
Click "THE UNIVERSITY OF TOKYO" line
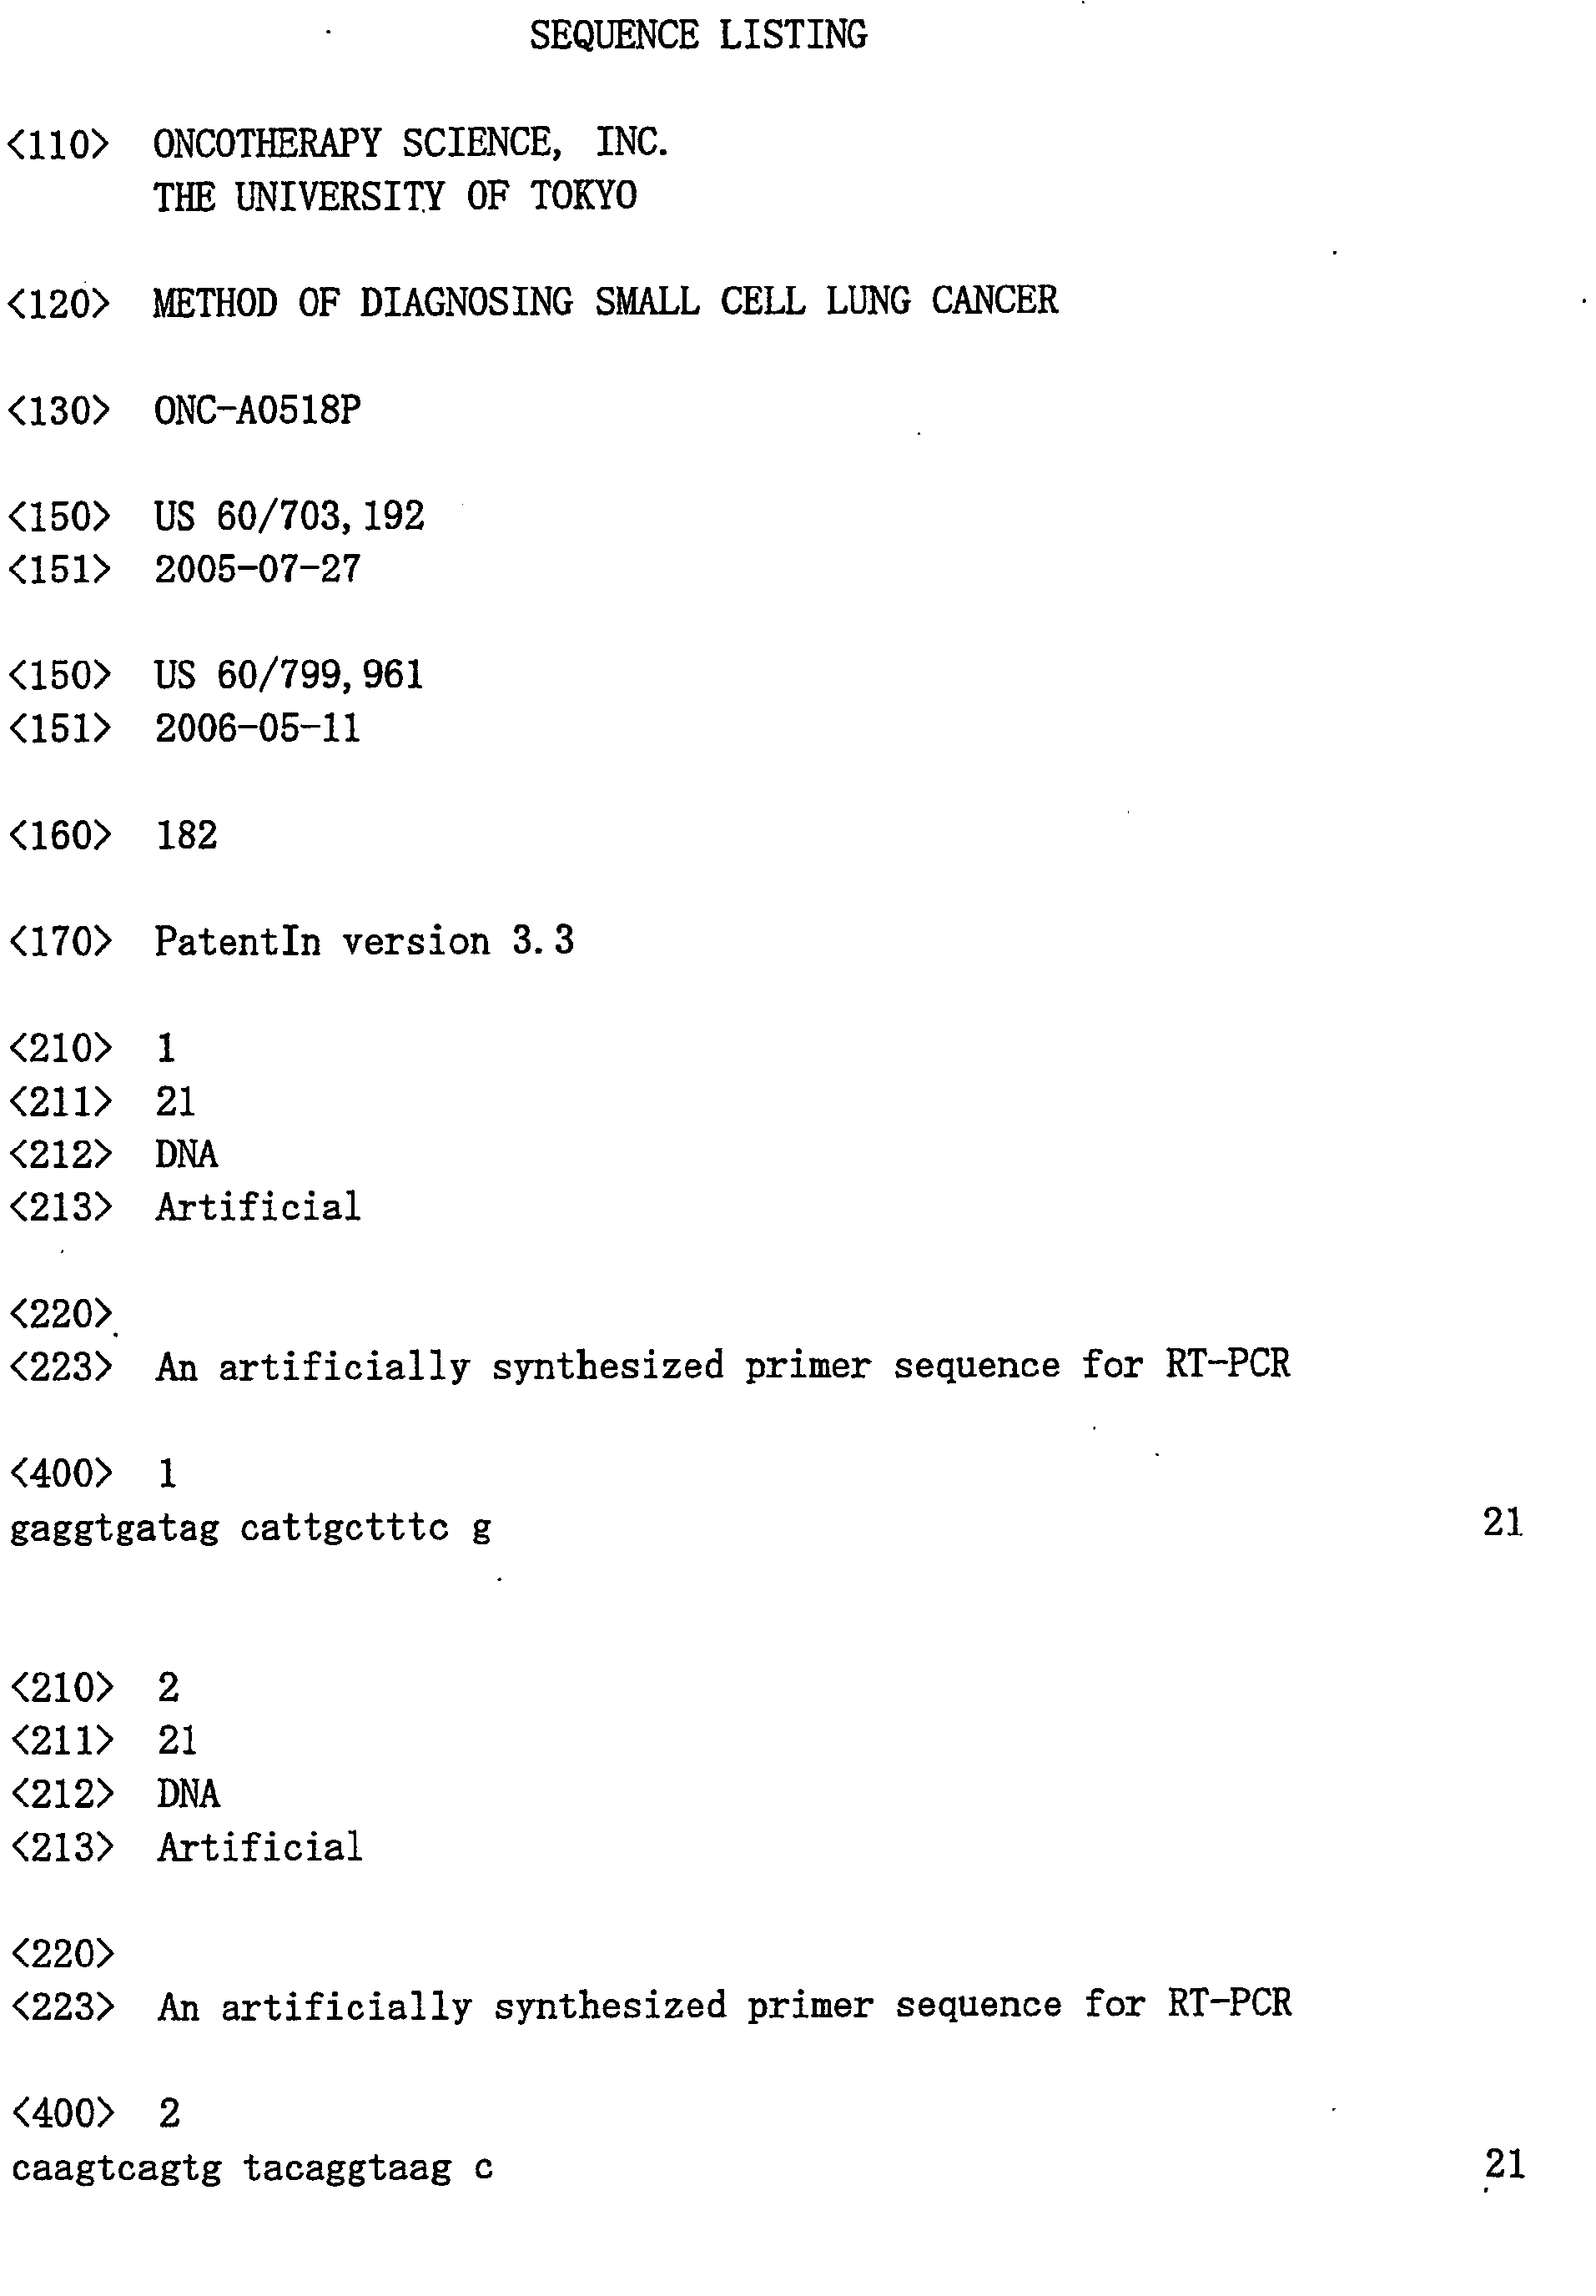pos(395,196)
